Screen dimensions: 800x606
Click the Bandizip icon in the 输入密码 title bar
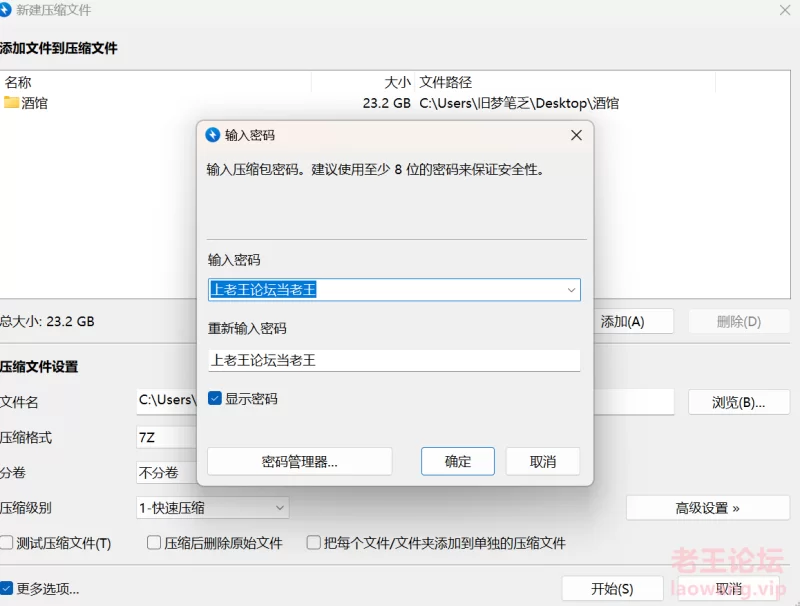coord(212,135)
